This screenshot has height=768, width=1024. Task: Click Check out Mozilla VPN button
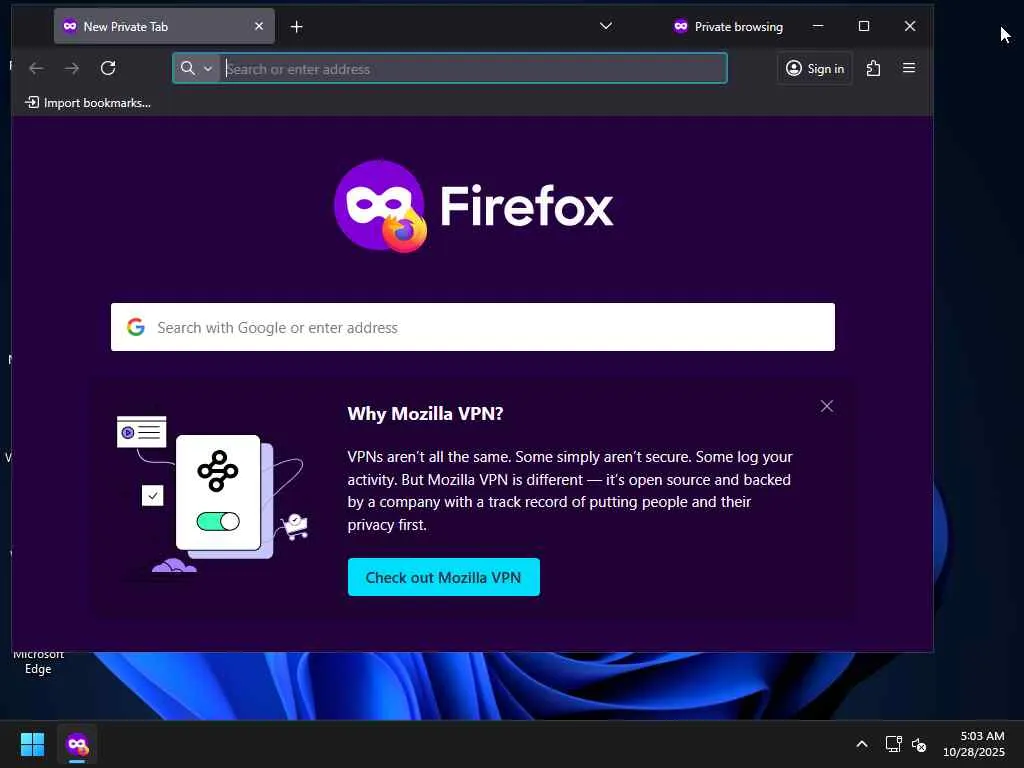(443, 577)
